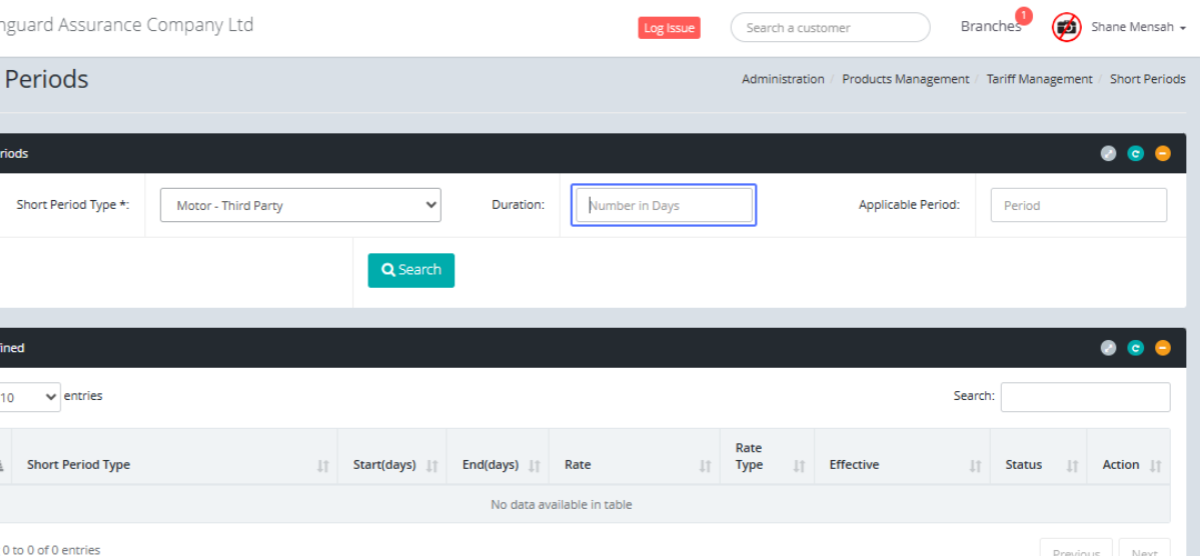The width and height of the screenshot is (1200, 556).
Task: Sort the table by the Rate column
Action: point(577,465)
